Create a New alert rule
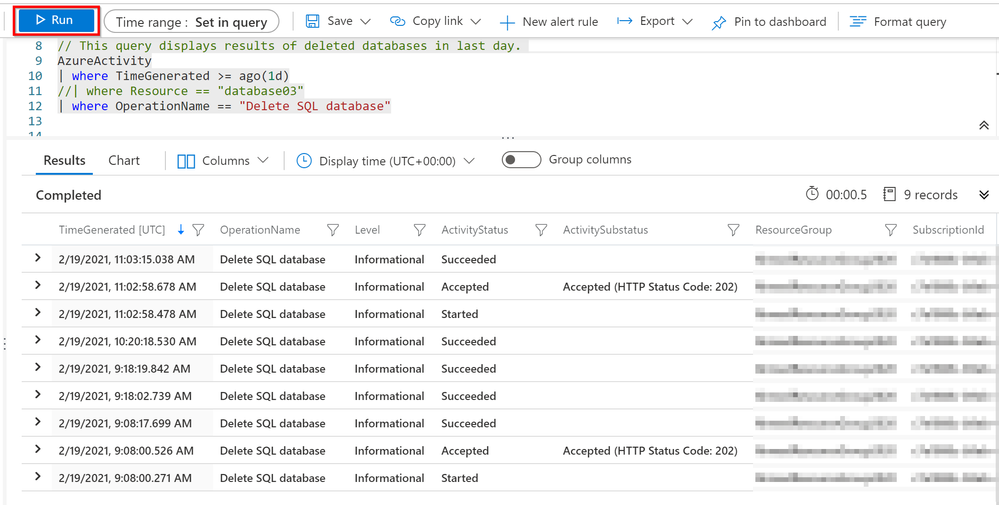This screenshot has height=505, width=999. [548, 22]
